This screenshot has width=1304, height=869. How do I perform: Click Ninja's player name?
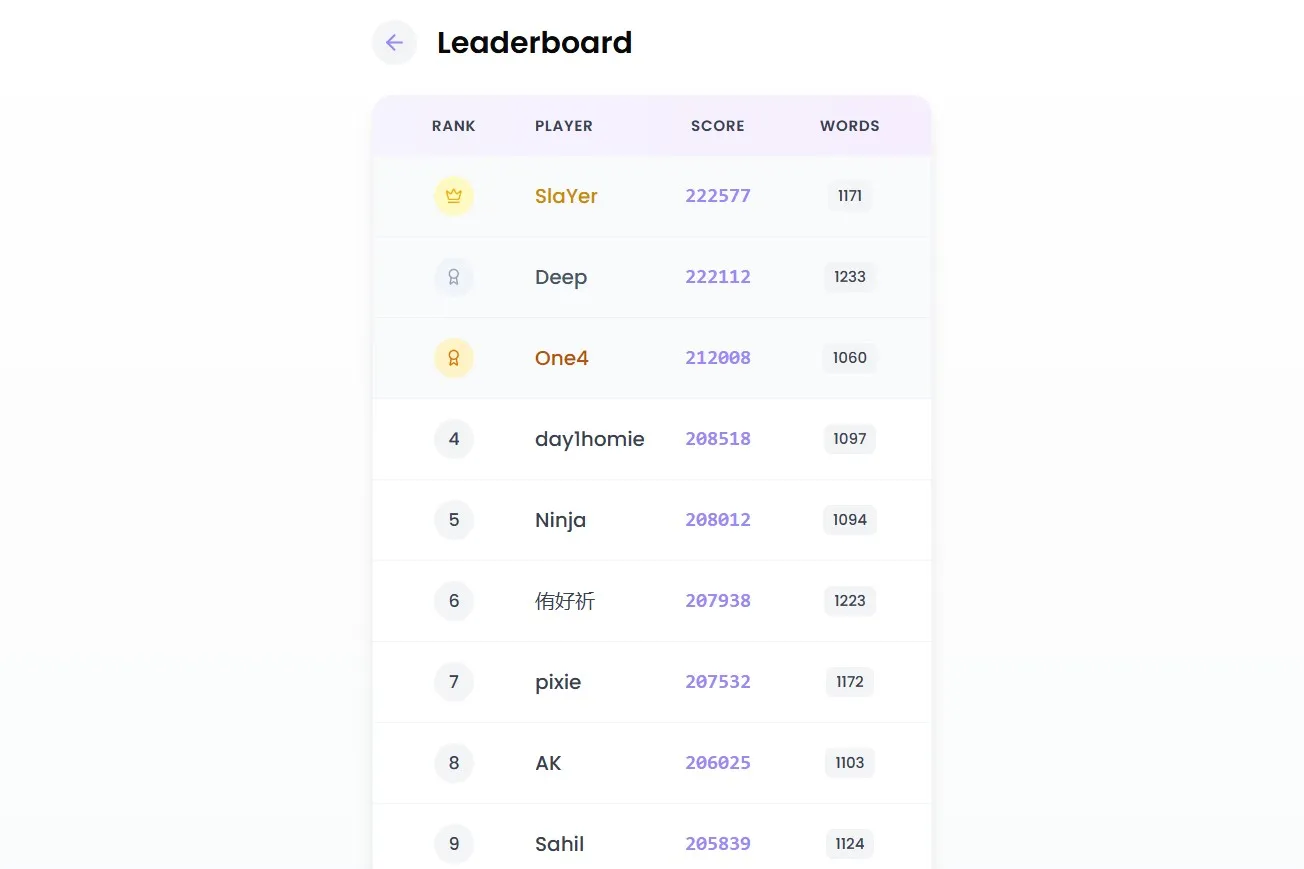click(x=560, y=520)
